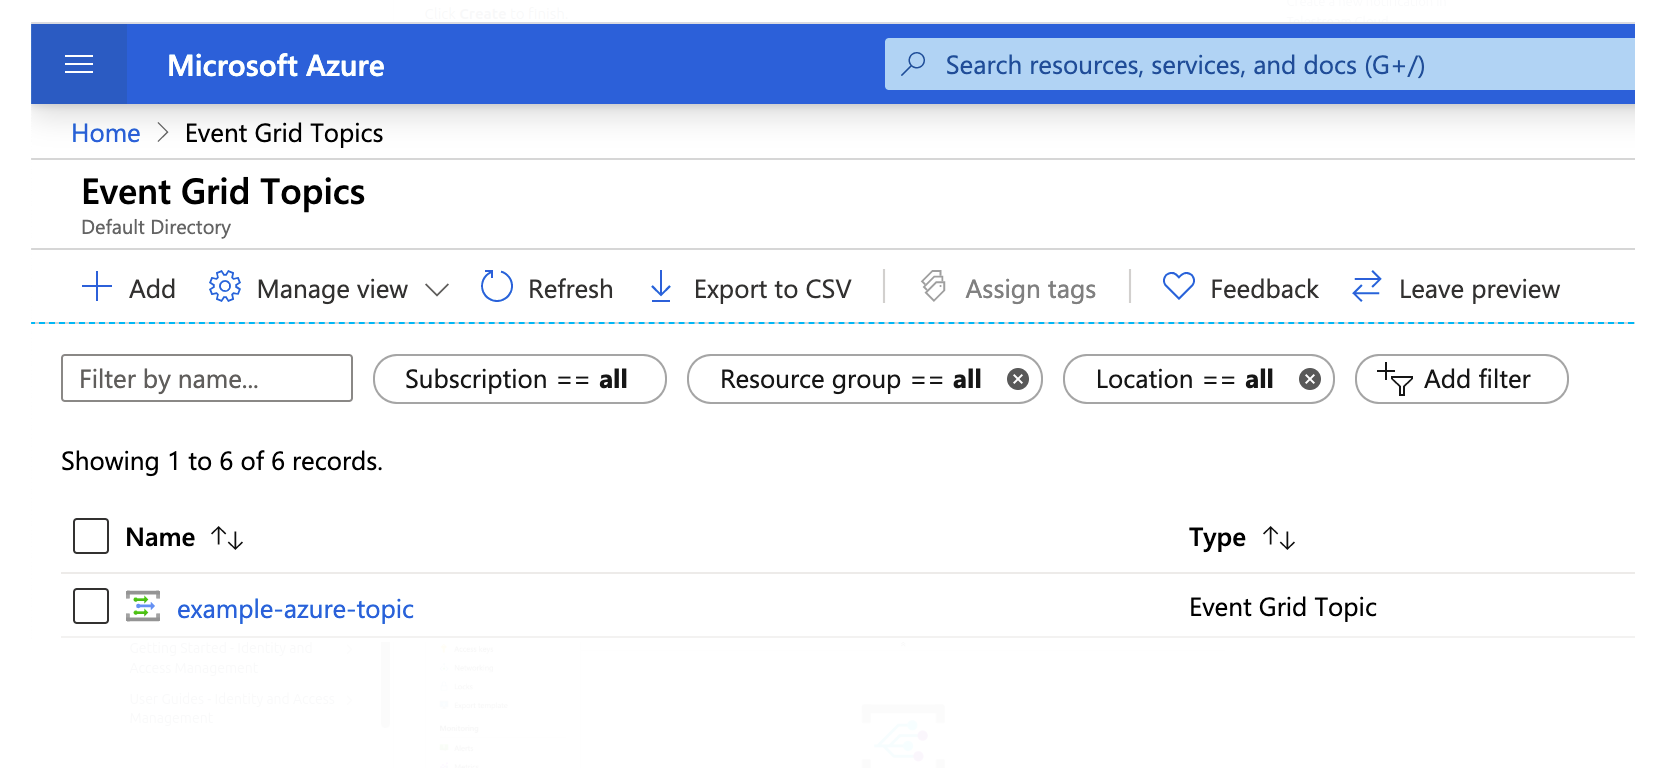The width and height of the screenshot is (1671, 768).
Task: Click the Add plus icon
Action: click(97, 287)
